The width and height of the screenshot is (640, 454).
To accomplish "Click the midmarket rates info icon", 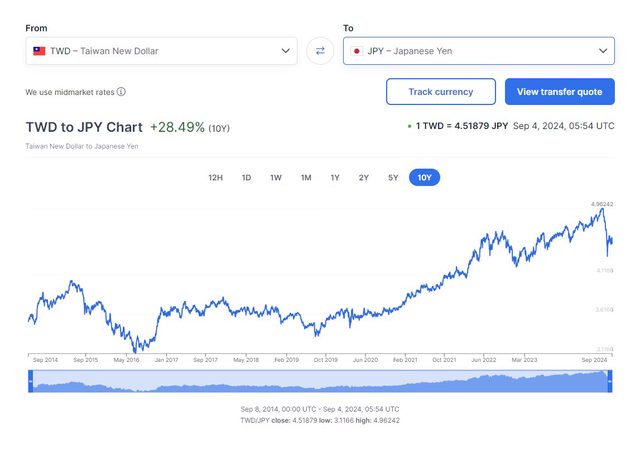I will (121, 92).
